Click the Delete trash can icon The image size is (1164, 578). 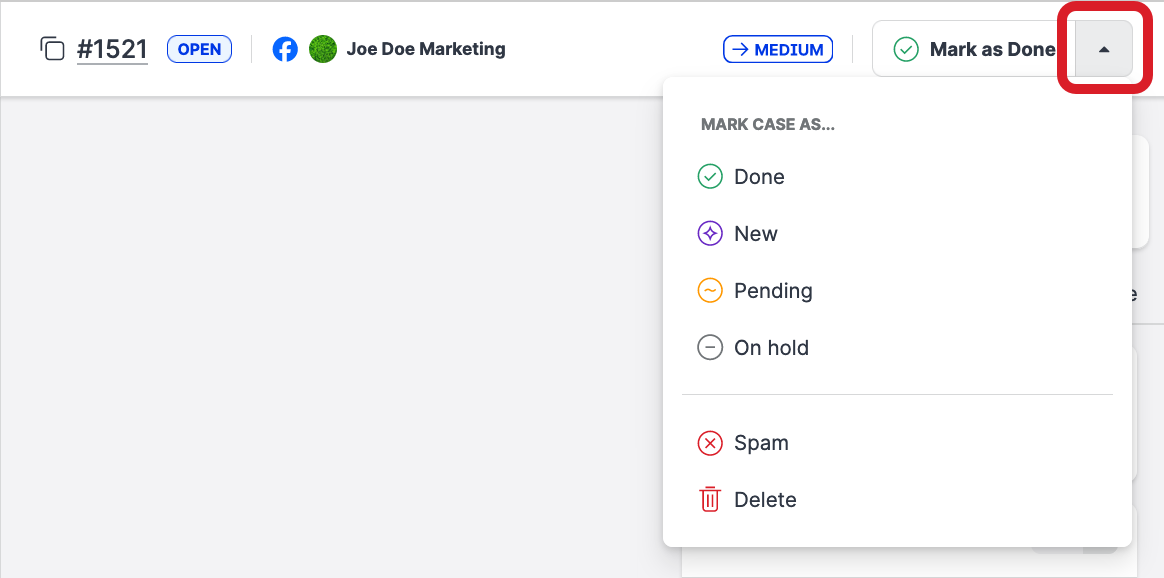[710, 500]
